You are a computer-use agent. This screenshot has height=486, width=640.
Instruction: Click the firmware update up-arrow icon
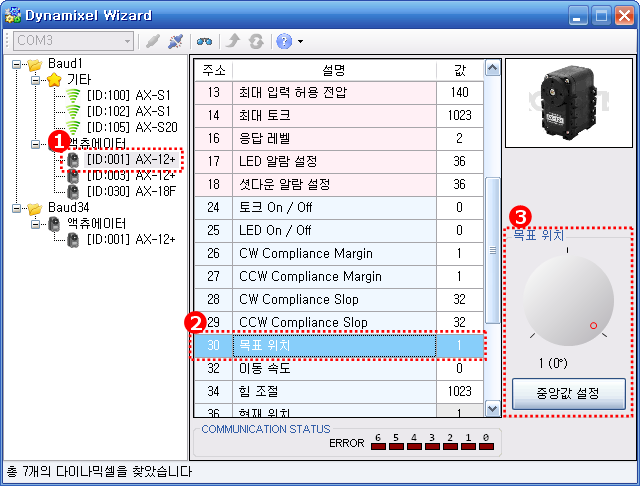pos(234,41)
